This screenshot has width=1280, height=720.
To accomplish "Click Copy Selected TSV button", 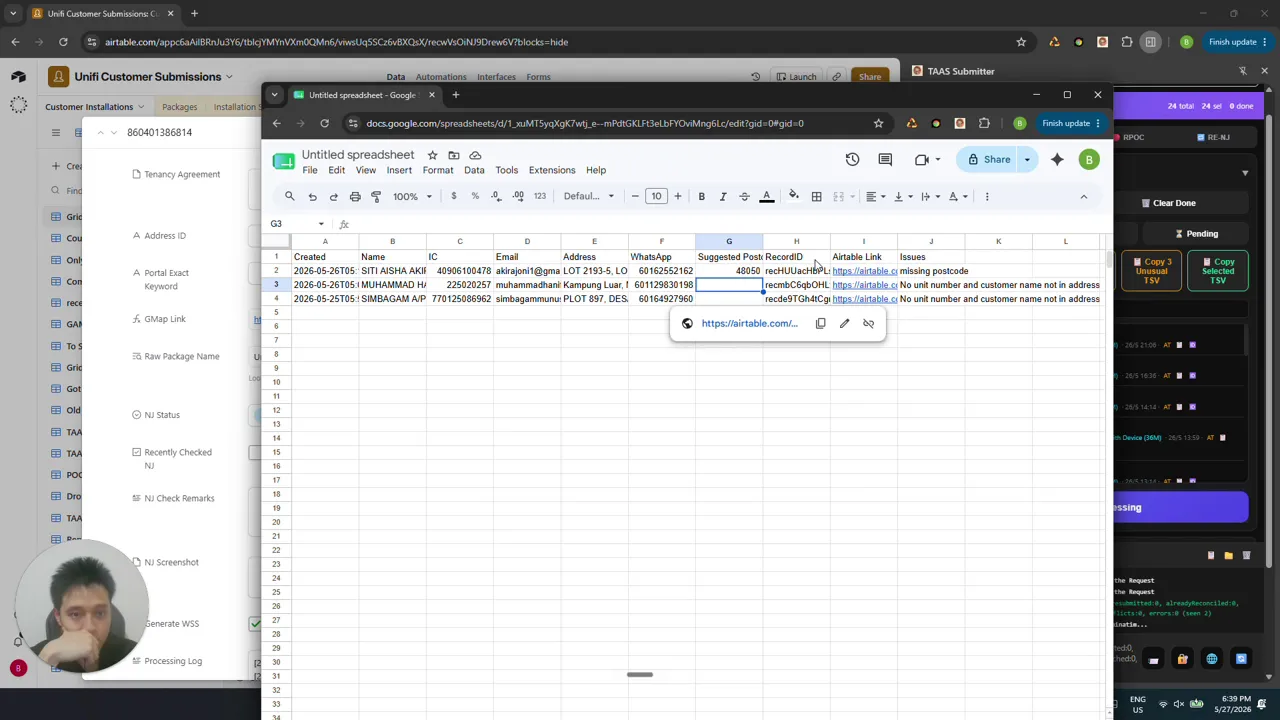I will coord(1218,271).
